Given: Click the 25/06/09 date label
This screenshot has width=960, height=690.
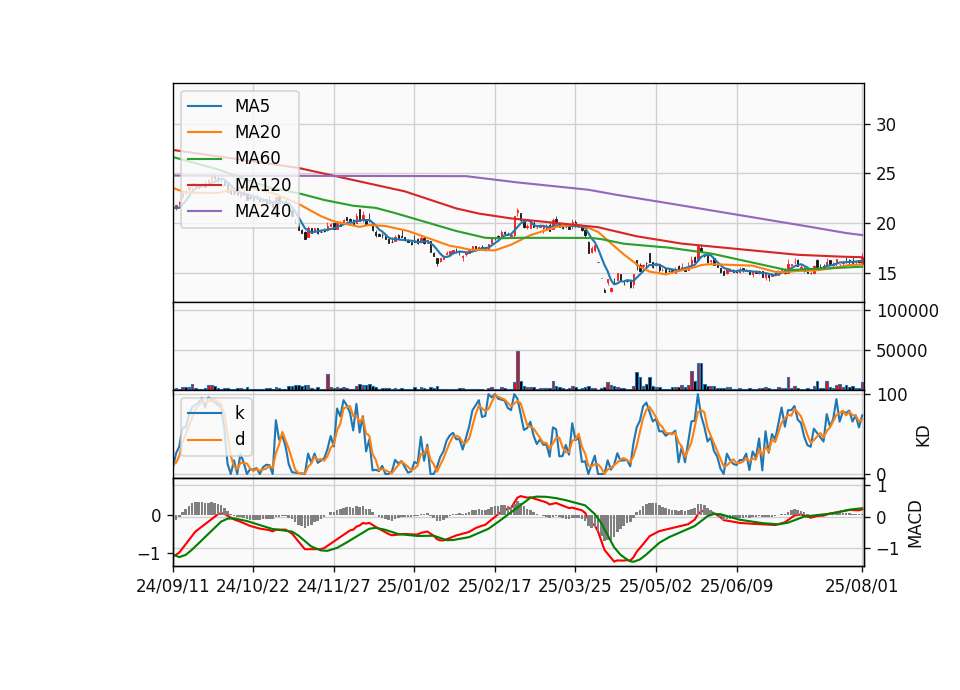Looking at the screenshot, I should [737, 586].
